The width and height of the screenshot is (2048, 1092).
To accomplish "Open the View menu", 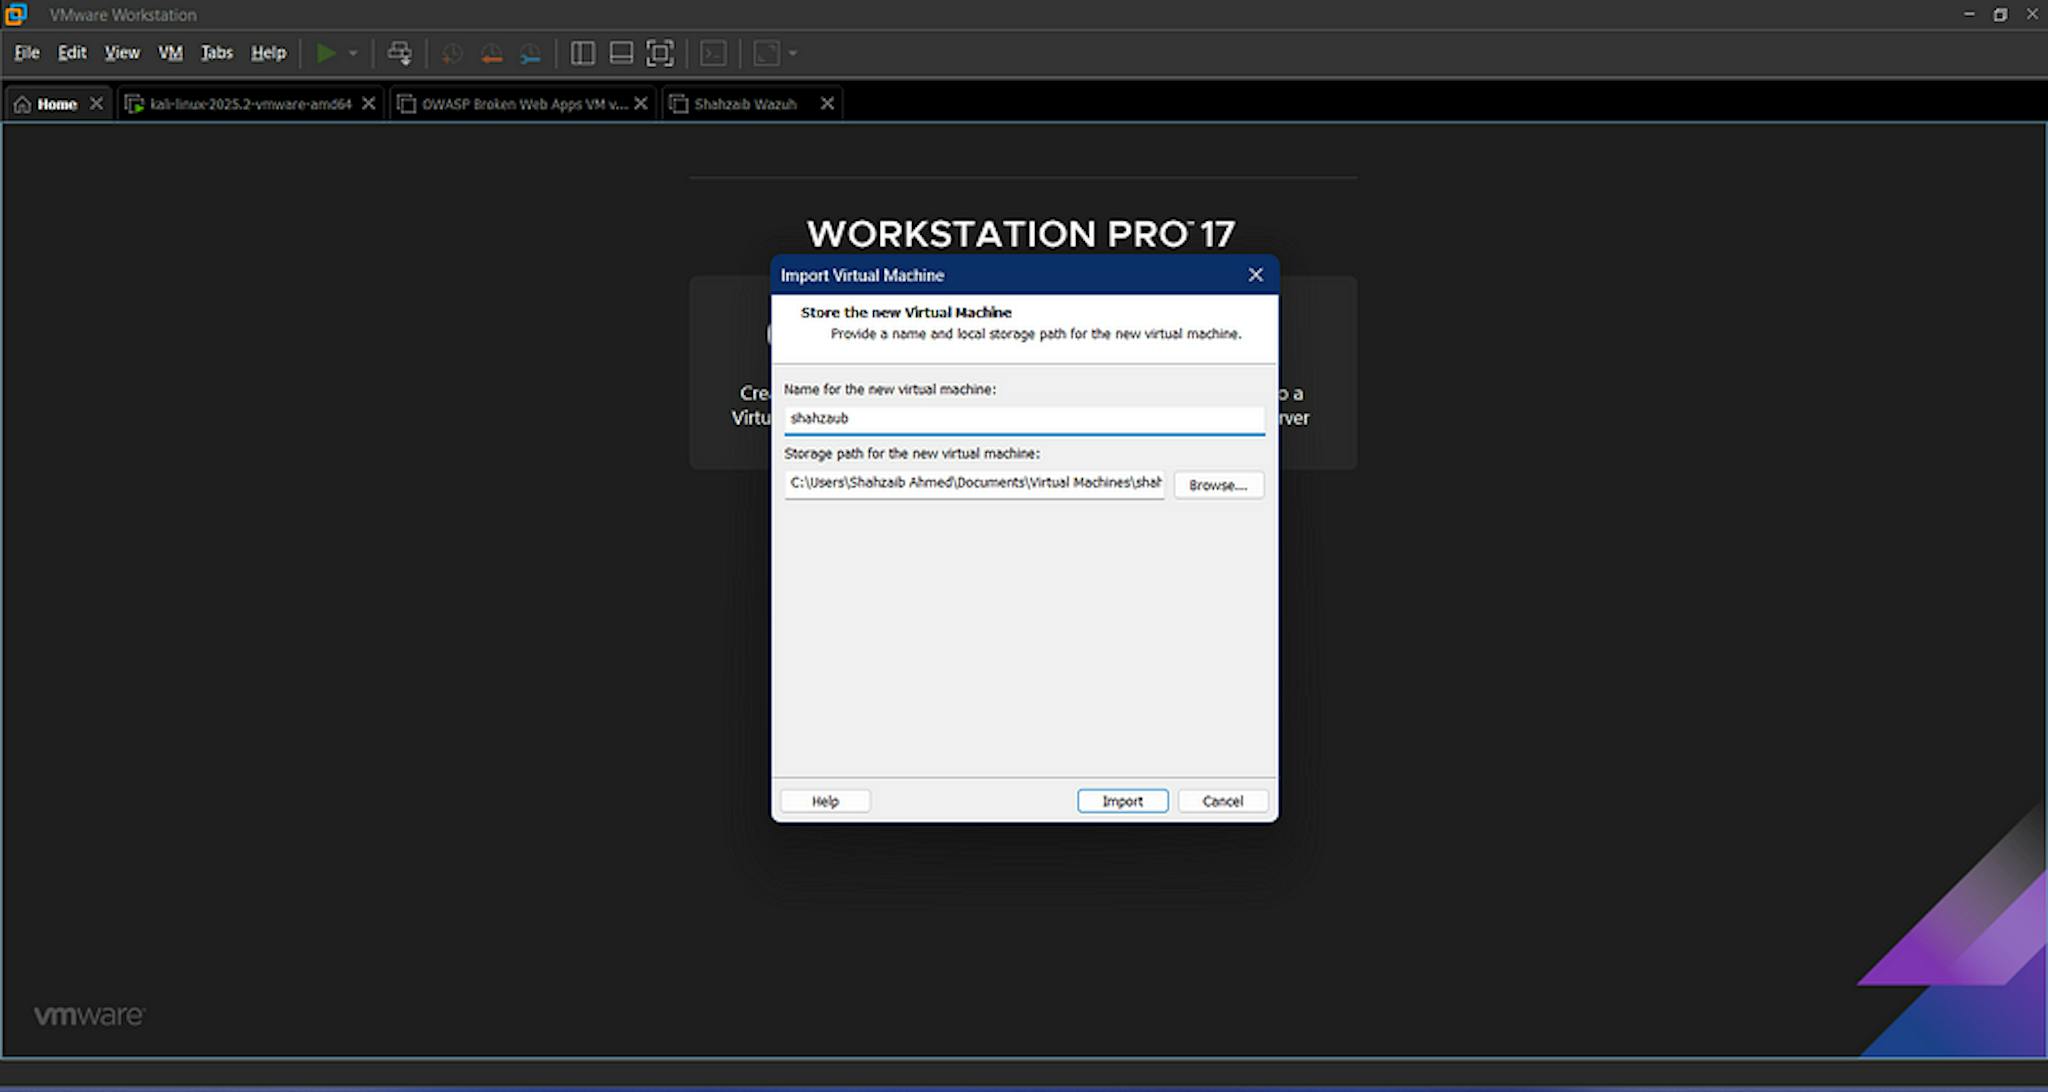I will tap(122, 53).
